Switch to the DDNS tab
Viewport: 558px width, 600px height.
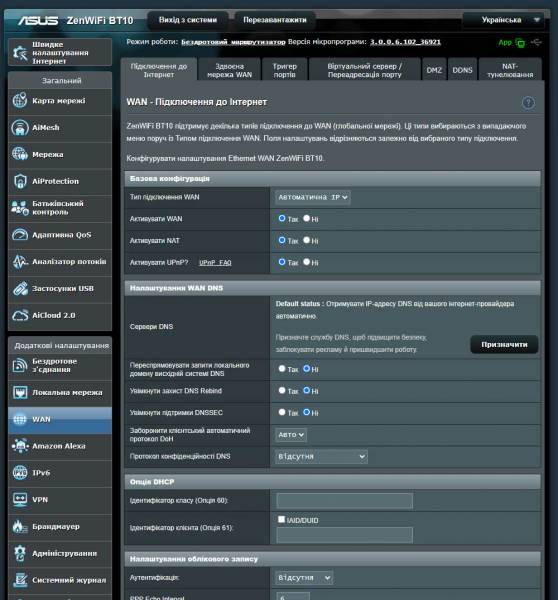pos(462,70)
